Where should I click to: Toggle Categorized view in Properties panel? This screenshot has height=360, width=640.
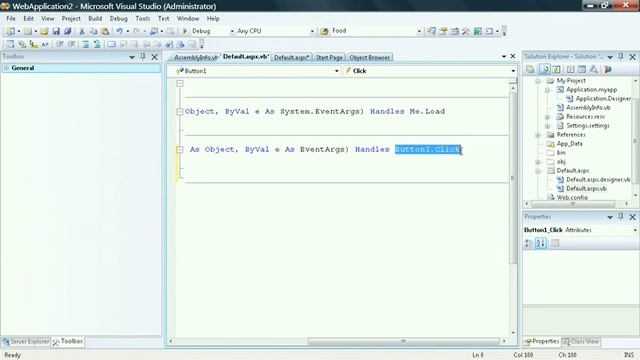(529, 243)
